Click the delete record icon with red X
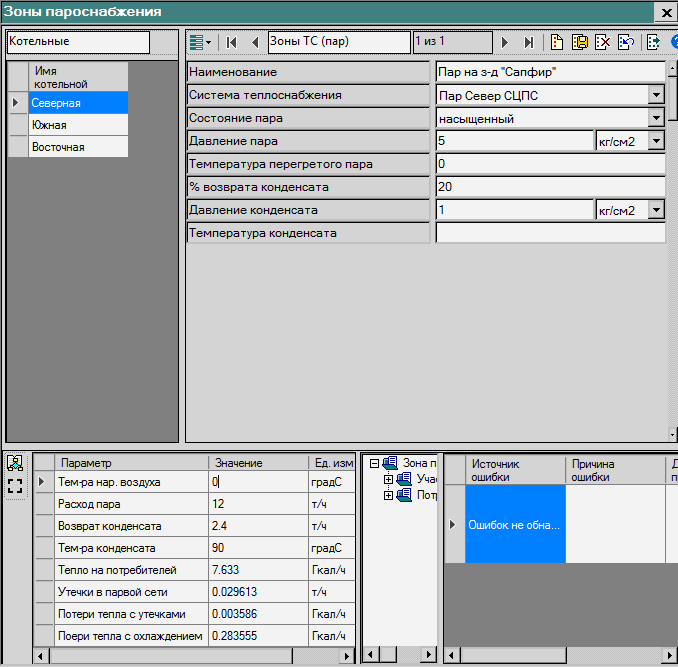Screen dimensions: 678x667 coord(603,42)
